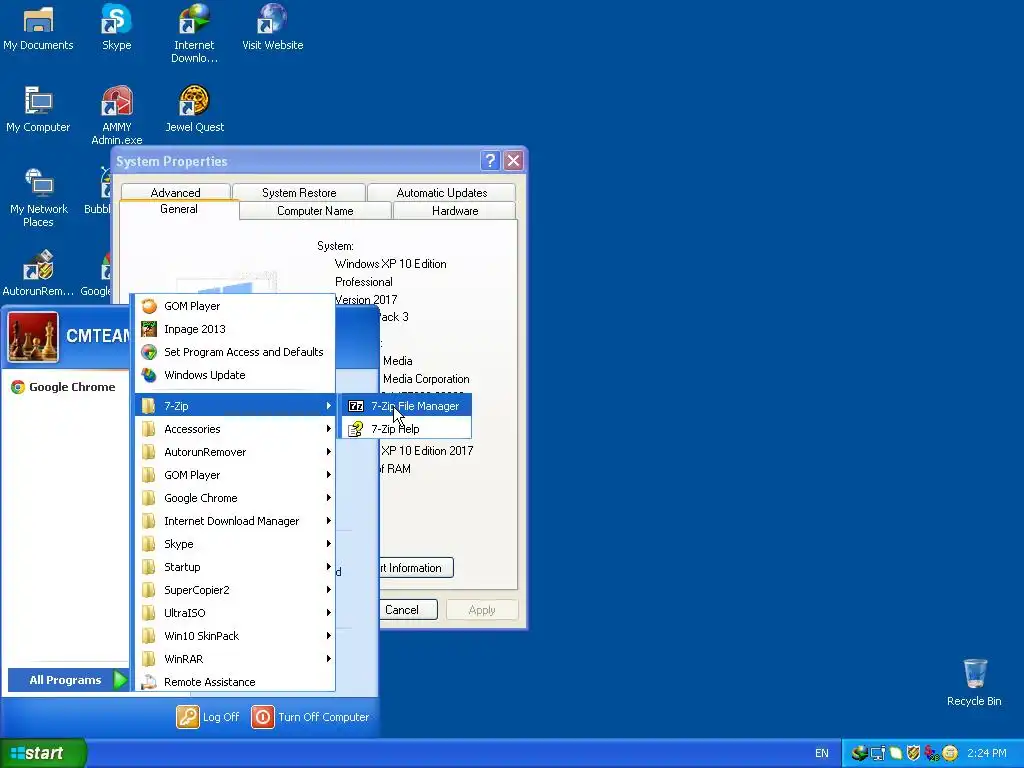Launch Inpage 2013 from programs menu
The width and height of the screenshot is (1024, 768).
[x=235, y=329]
